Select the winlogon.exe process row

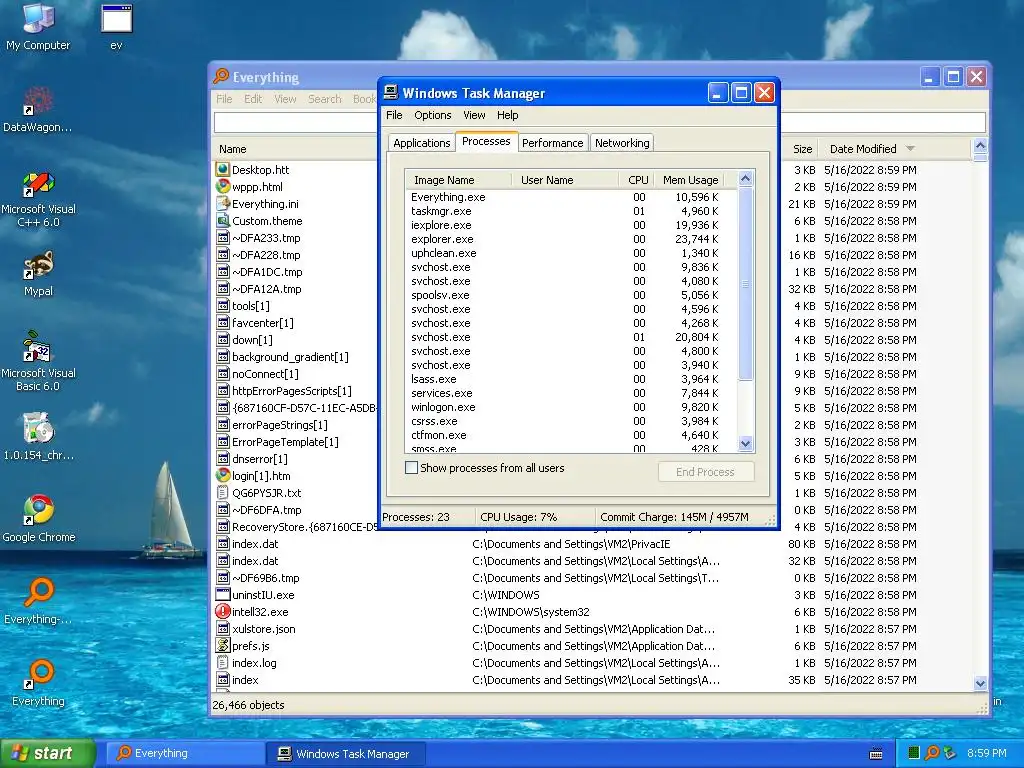tap(571, 408)
